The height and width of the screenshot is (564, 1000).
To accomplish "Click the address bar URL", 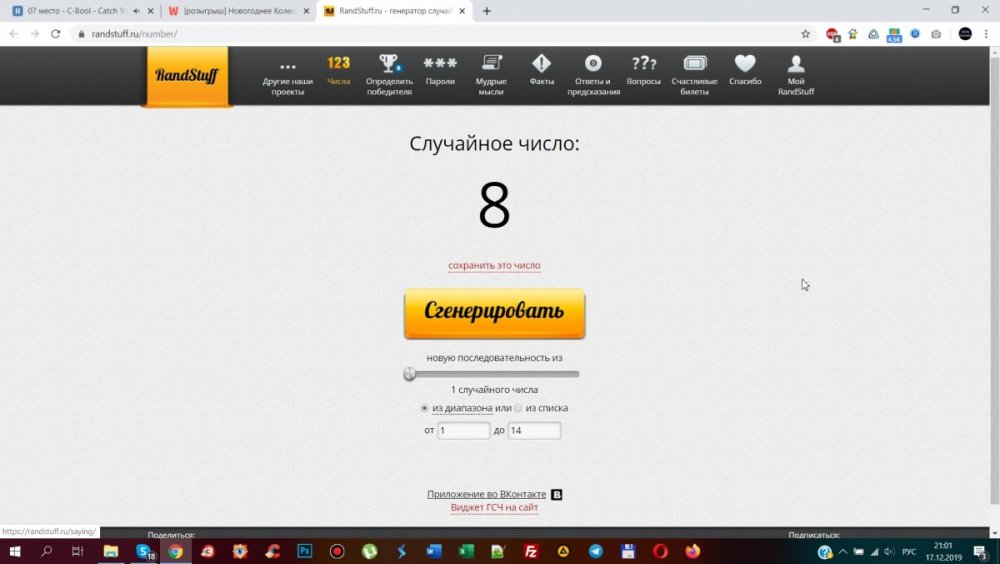I will 134,34.
